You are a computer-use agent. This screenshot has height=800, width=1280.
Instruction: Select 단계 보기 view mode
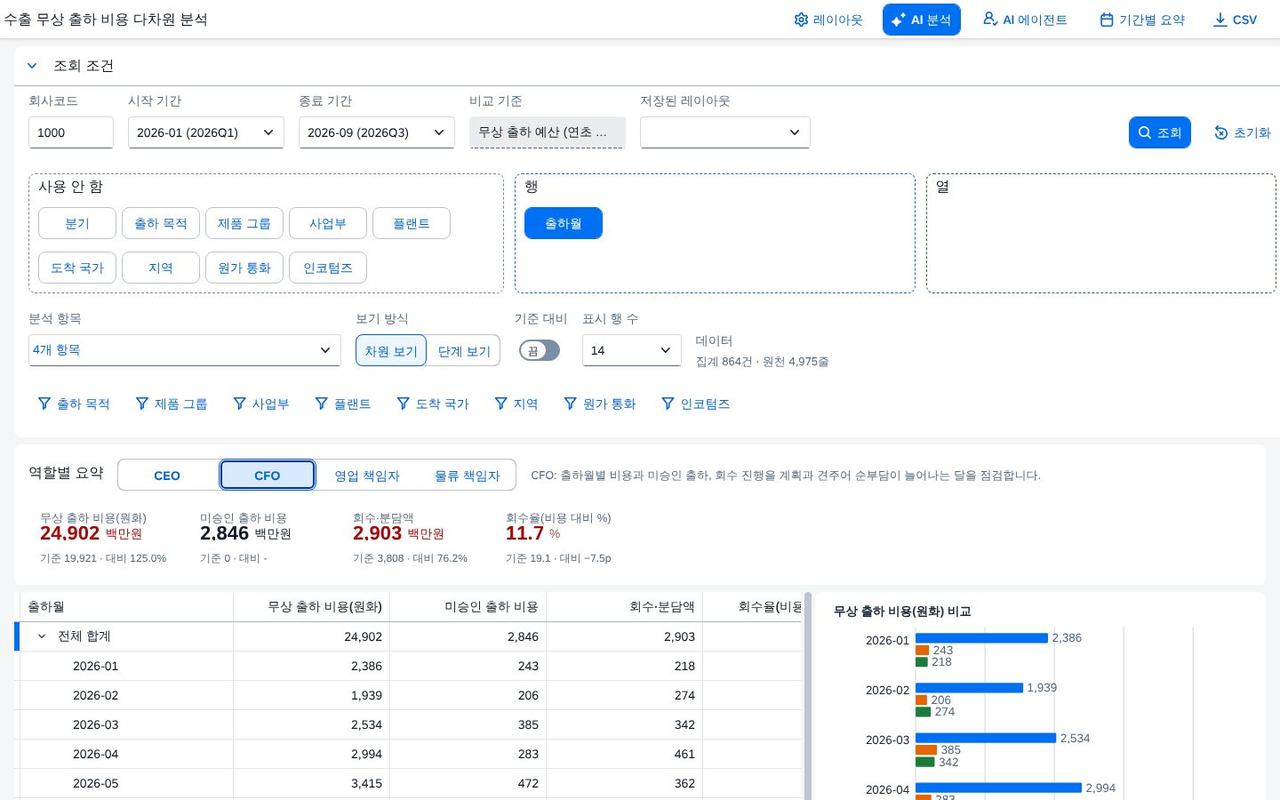464,351
